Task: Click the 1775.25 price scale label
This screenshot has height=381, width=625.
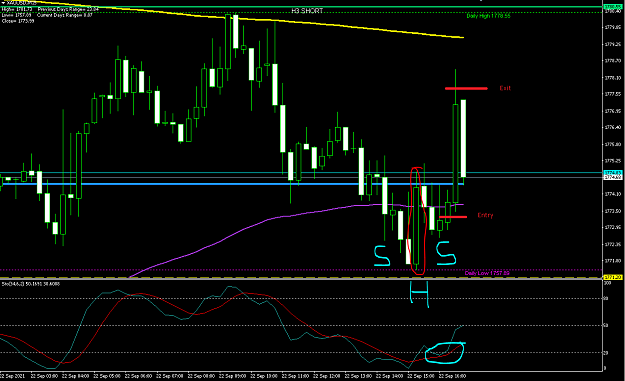Action: click(x=613, y=161)
